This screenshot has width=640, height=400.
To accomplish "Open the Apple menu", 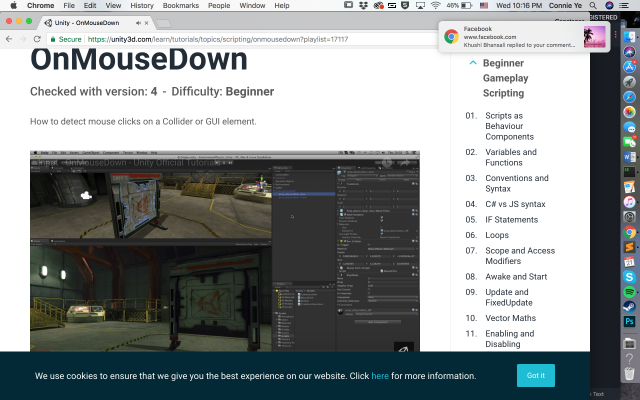I will (x=13, y=5).
